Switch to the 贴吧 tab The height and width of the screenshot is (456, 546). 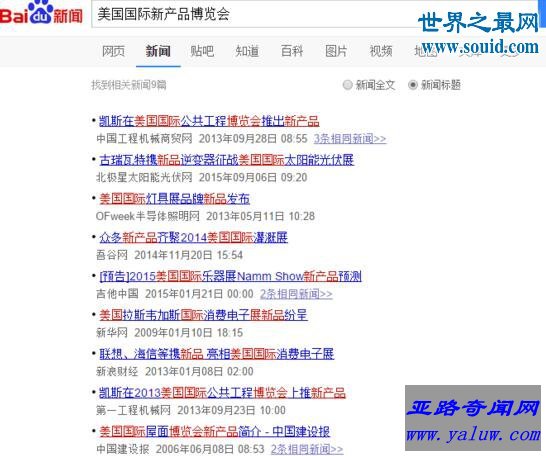(202, 51)
